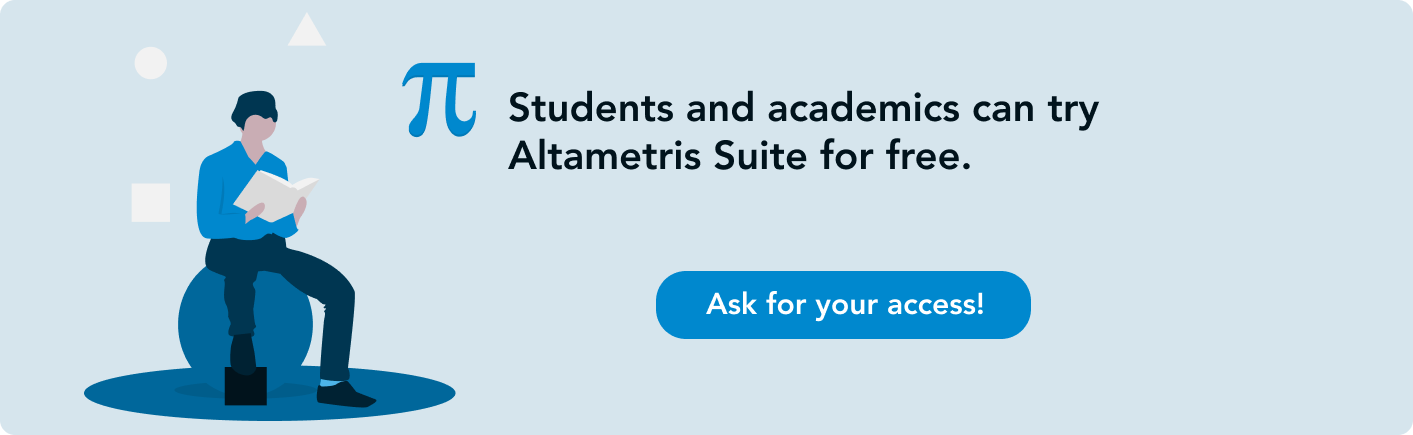This screenshot has height=435, width=1413.
Task: Click the white circle shape
Action: click(151, 63)
